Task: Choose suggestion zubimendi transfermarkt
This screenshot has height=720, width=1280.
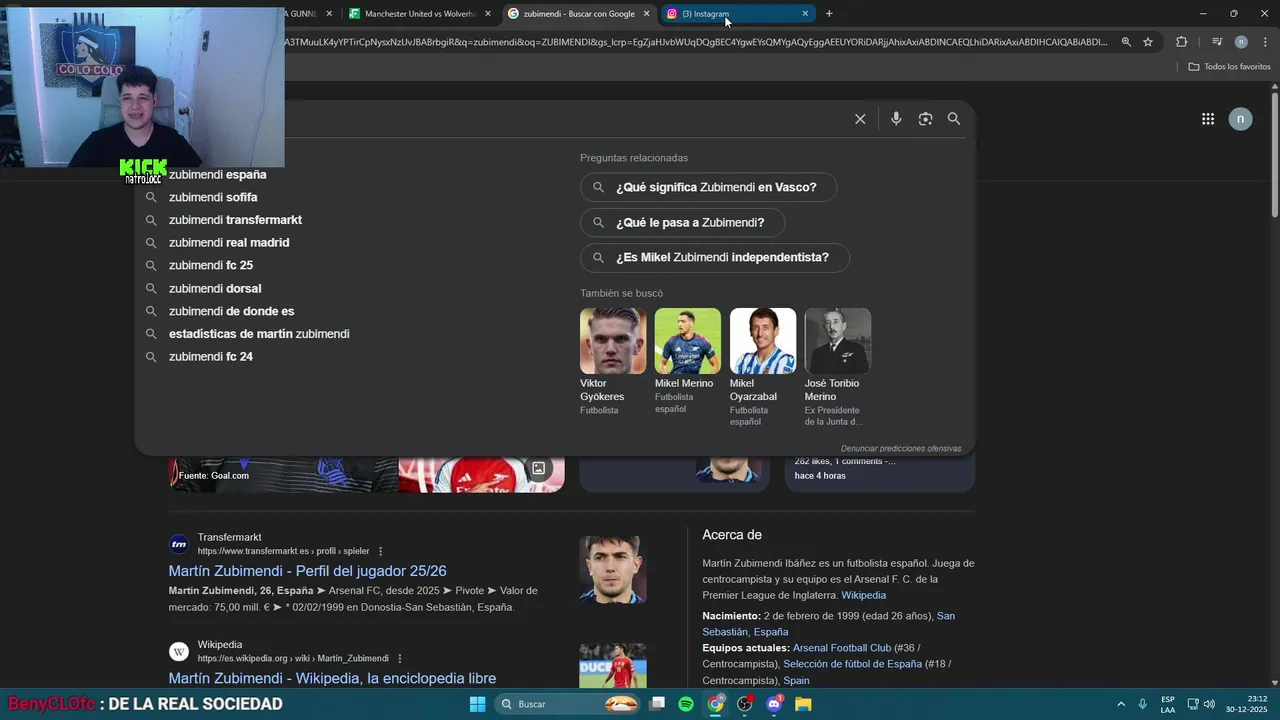Action: tap(235, 220)
